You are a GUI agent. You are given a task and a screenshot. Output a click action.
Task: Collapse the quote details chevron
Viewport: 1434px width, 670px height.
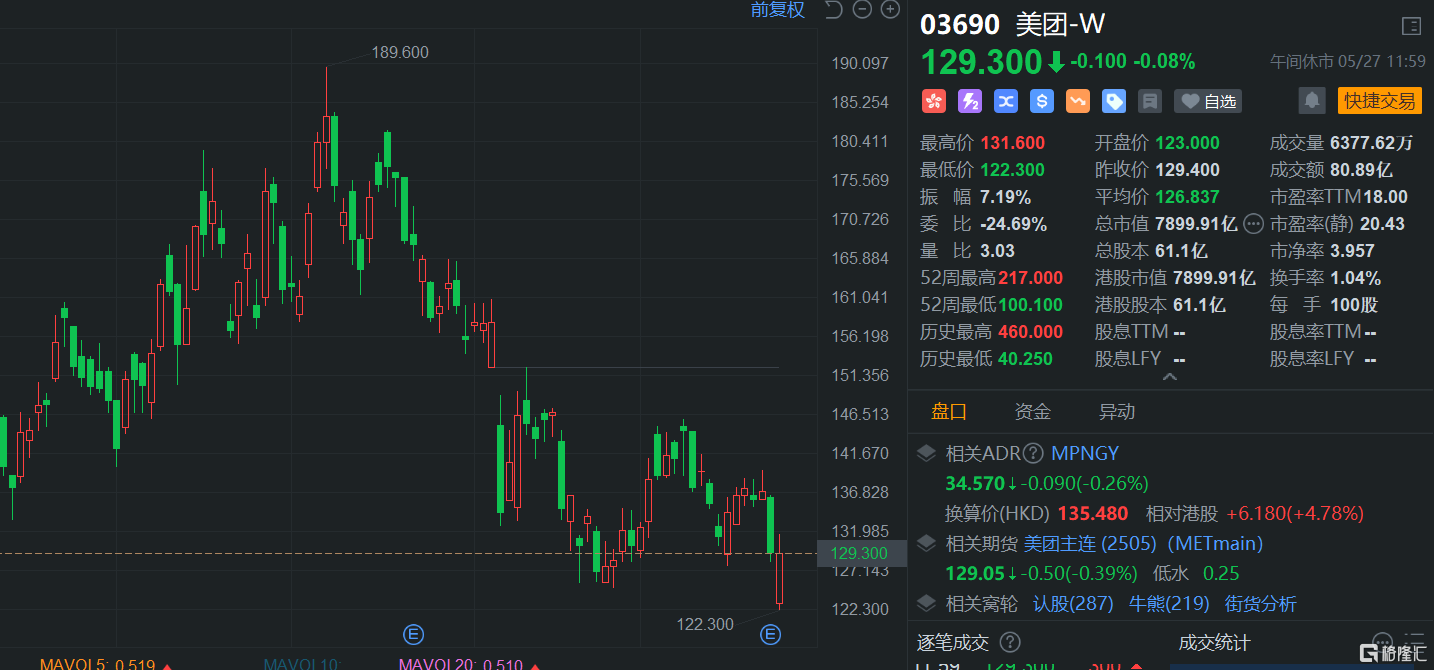point(1170,377)
